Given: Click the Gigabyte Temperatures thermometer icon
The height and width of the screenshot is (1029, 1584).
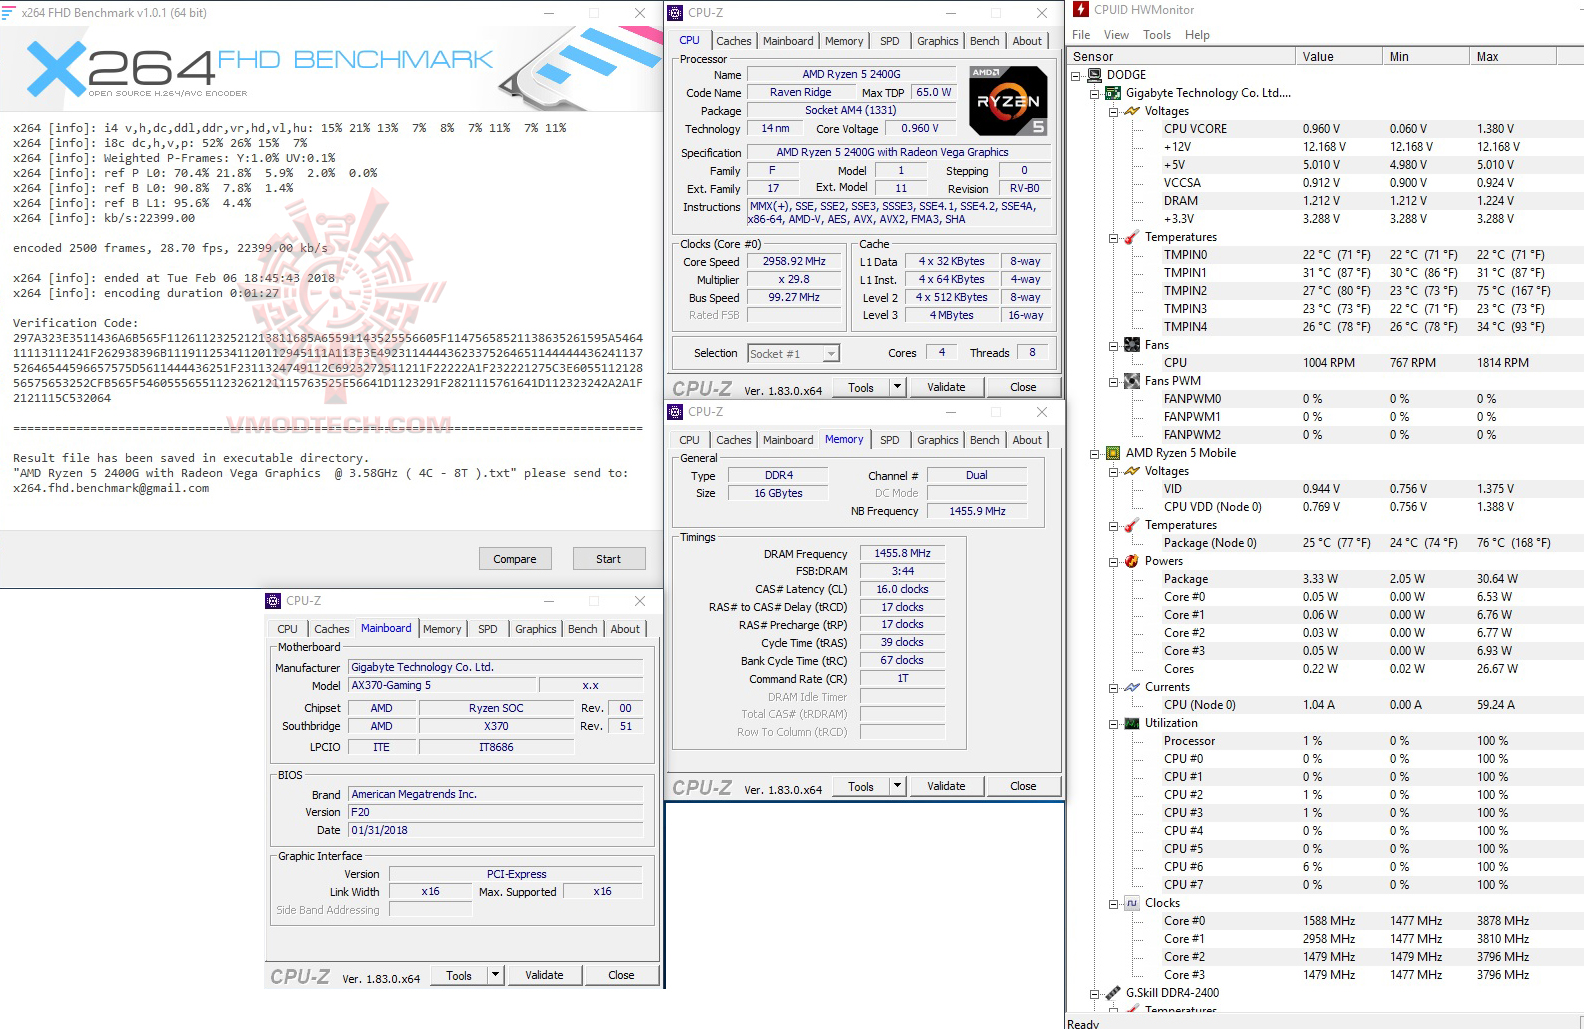Looking at the screenshot, I should tap(1132, 237).
